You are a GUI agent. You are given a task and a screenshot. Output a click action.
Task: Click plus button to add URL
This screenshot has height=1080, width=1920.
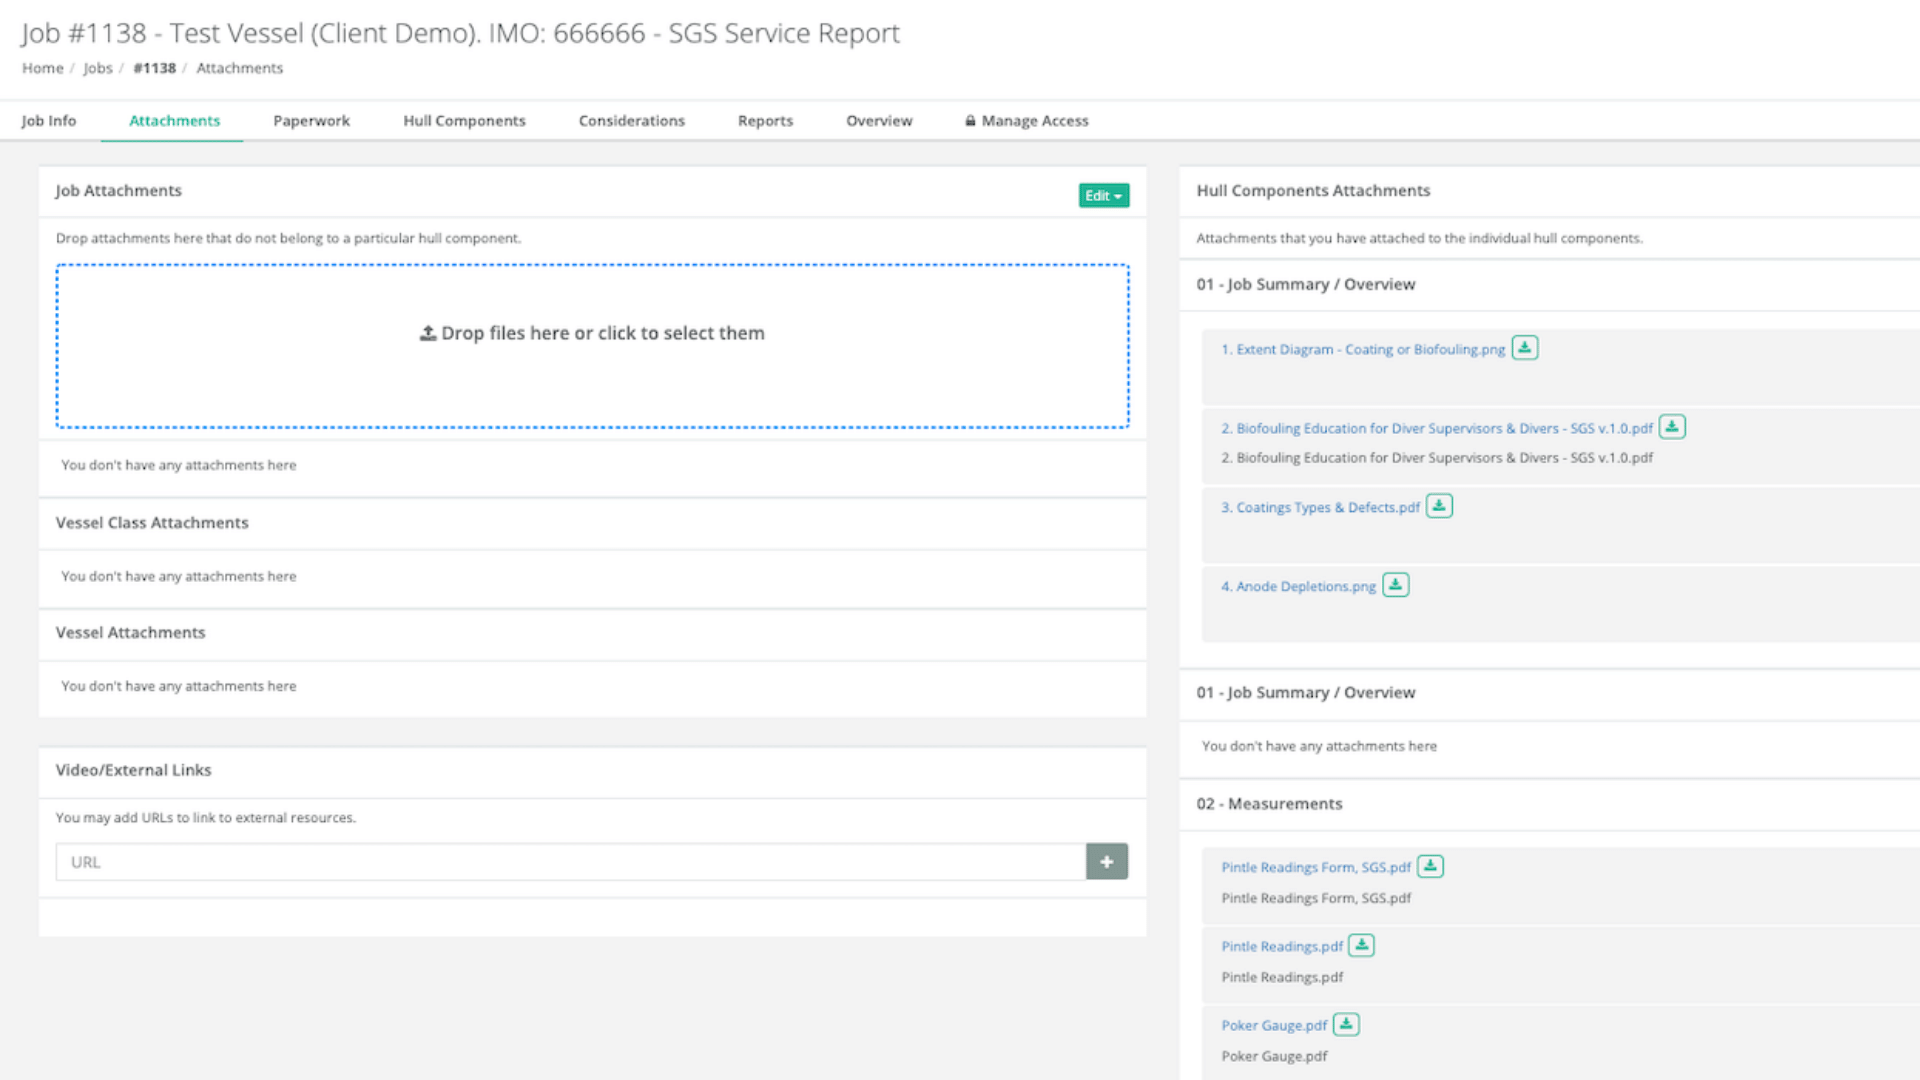tap(1106, 861)
